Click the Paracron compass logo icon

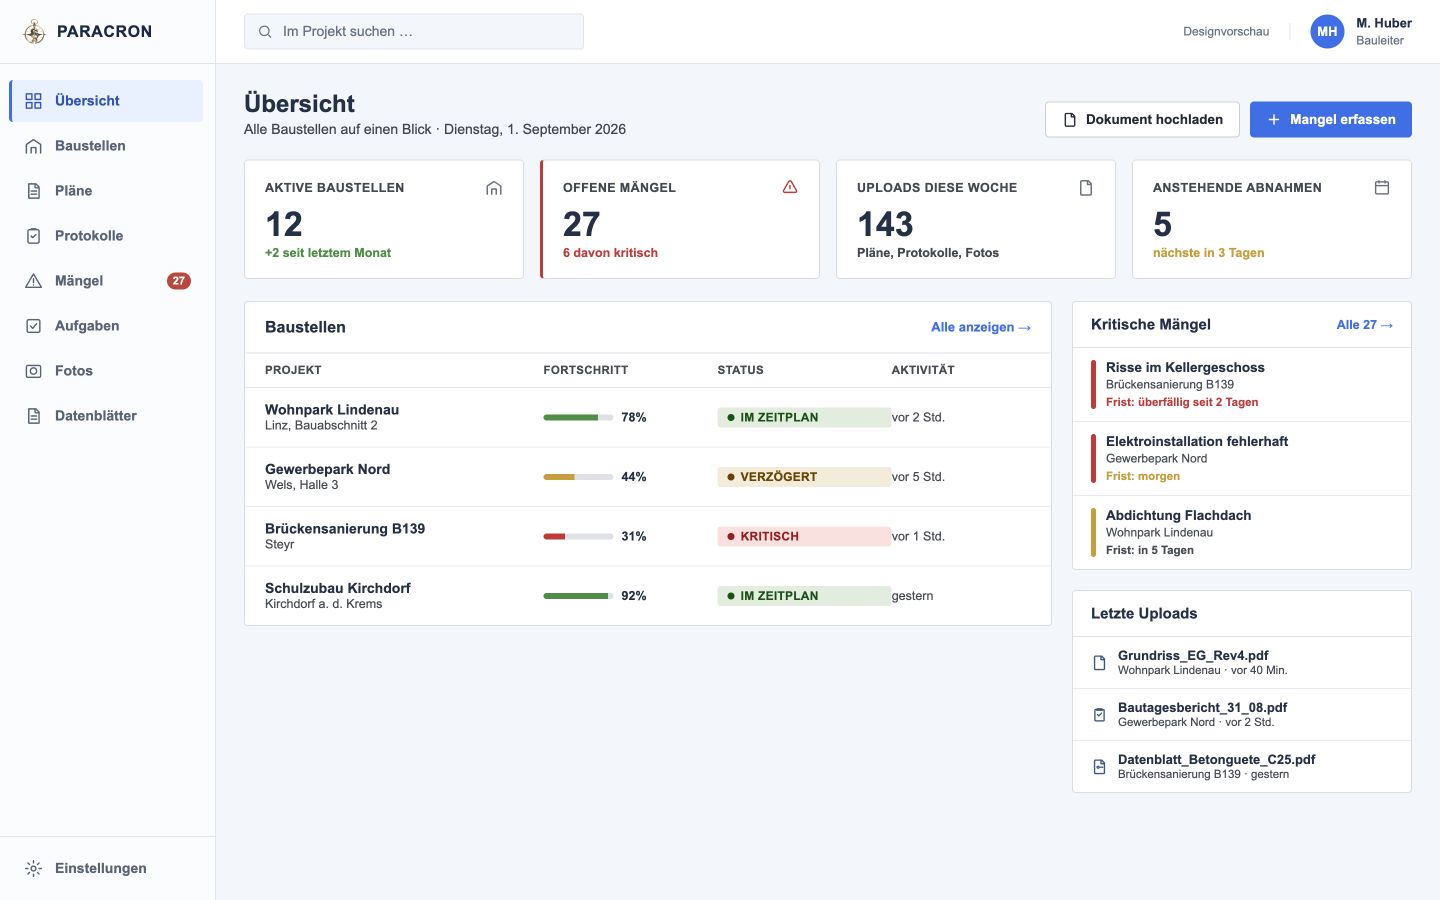point(34,32)
